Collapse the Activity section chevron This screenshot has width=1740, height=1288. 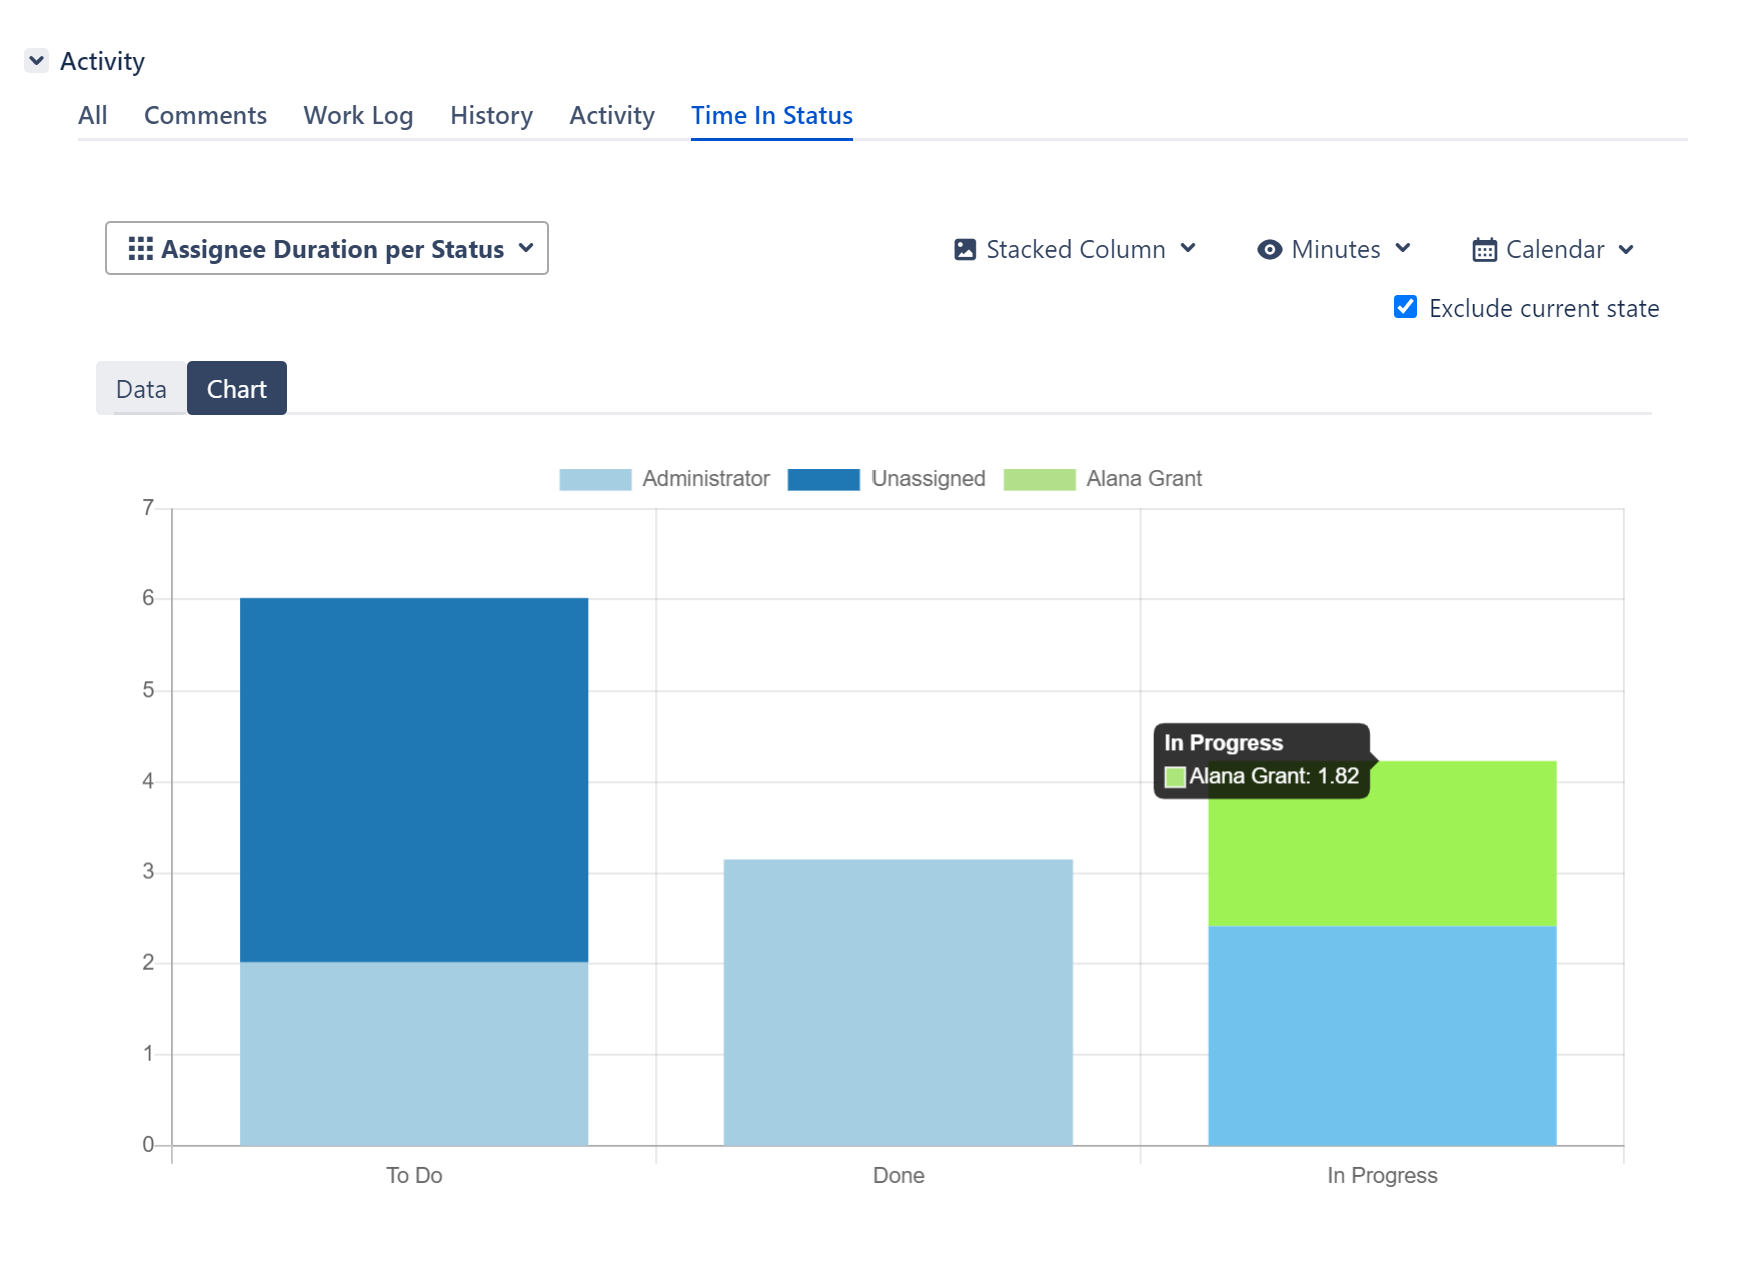pos(36,61)
